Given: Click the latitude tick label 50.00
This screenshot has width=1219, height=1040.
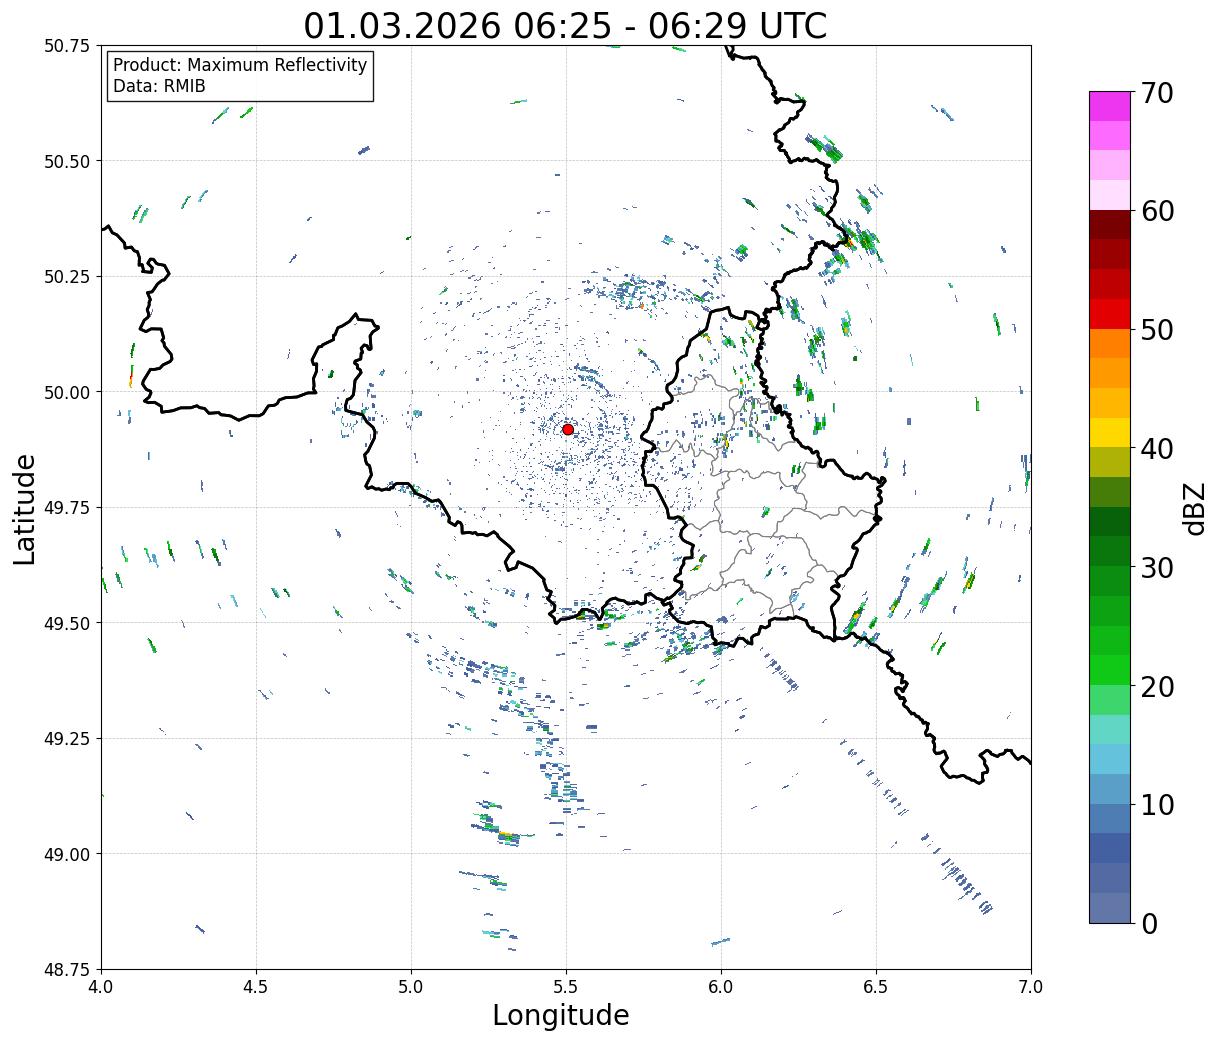Looking at the screenshot, I should tap(67, 392).
